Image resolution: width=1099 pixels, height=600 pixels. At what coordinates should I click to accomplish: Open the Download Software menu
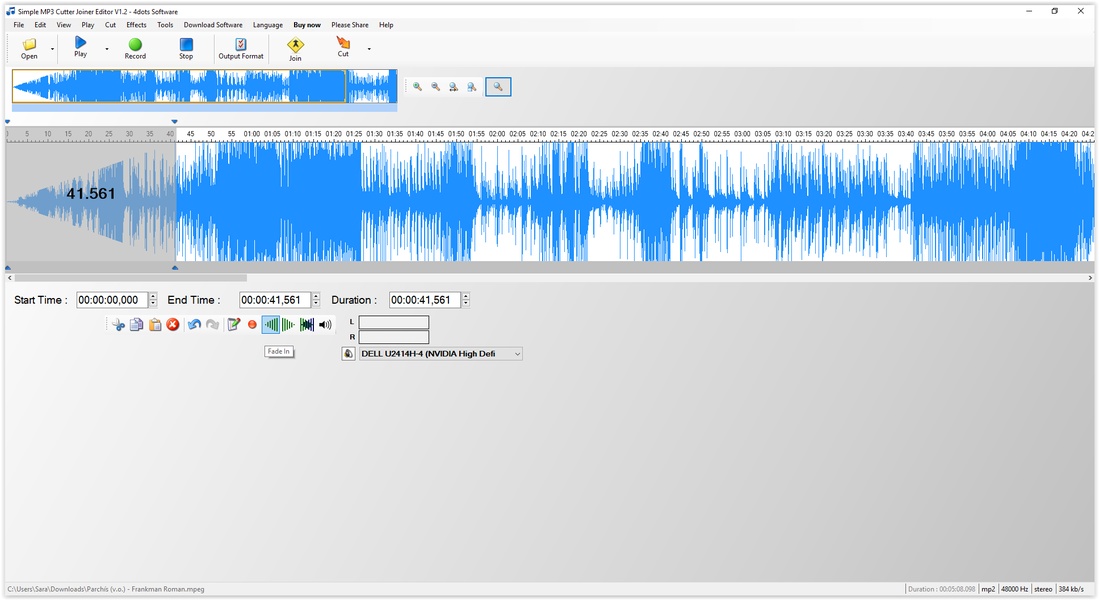[x=213, y=25]
